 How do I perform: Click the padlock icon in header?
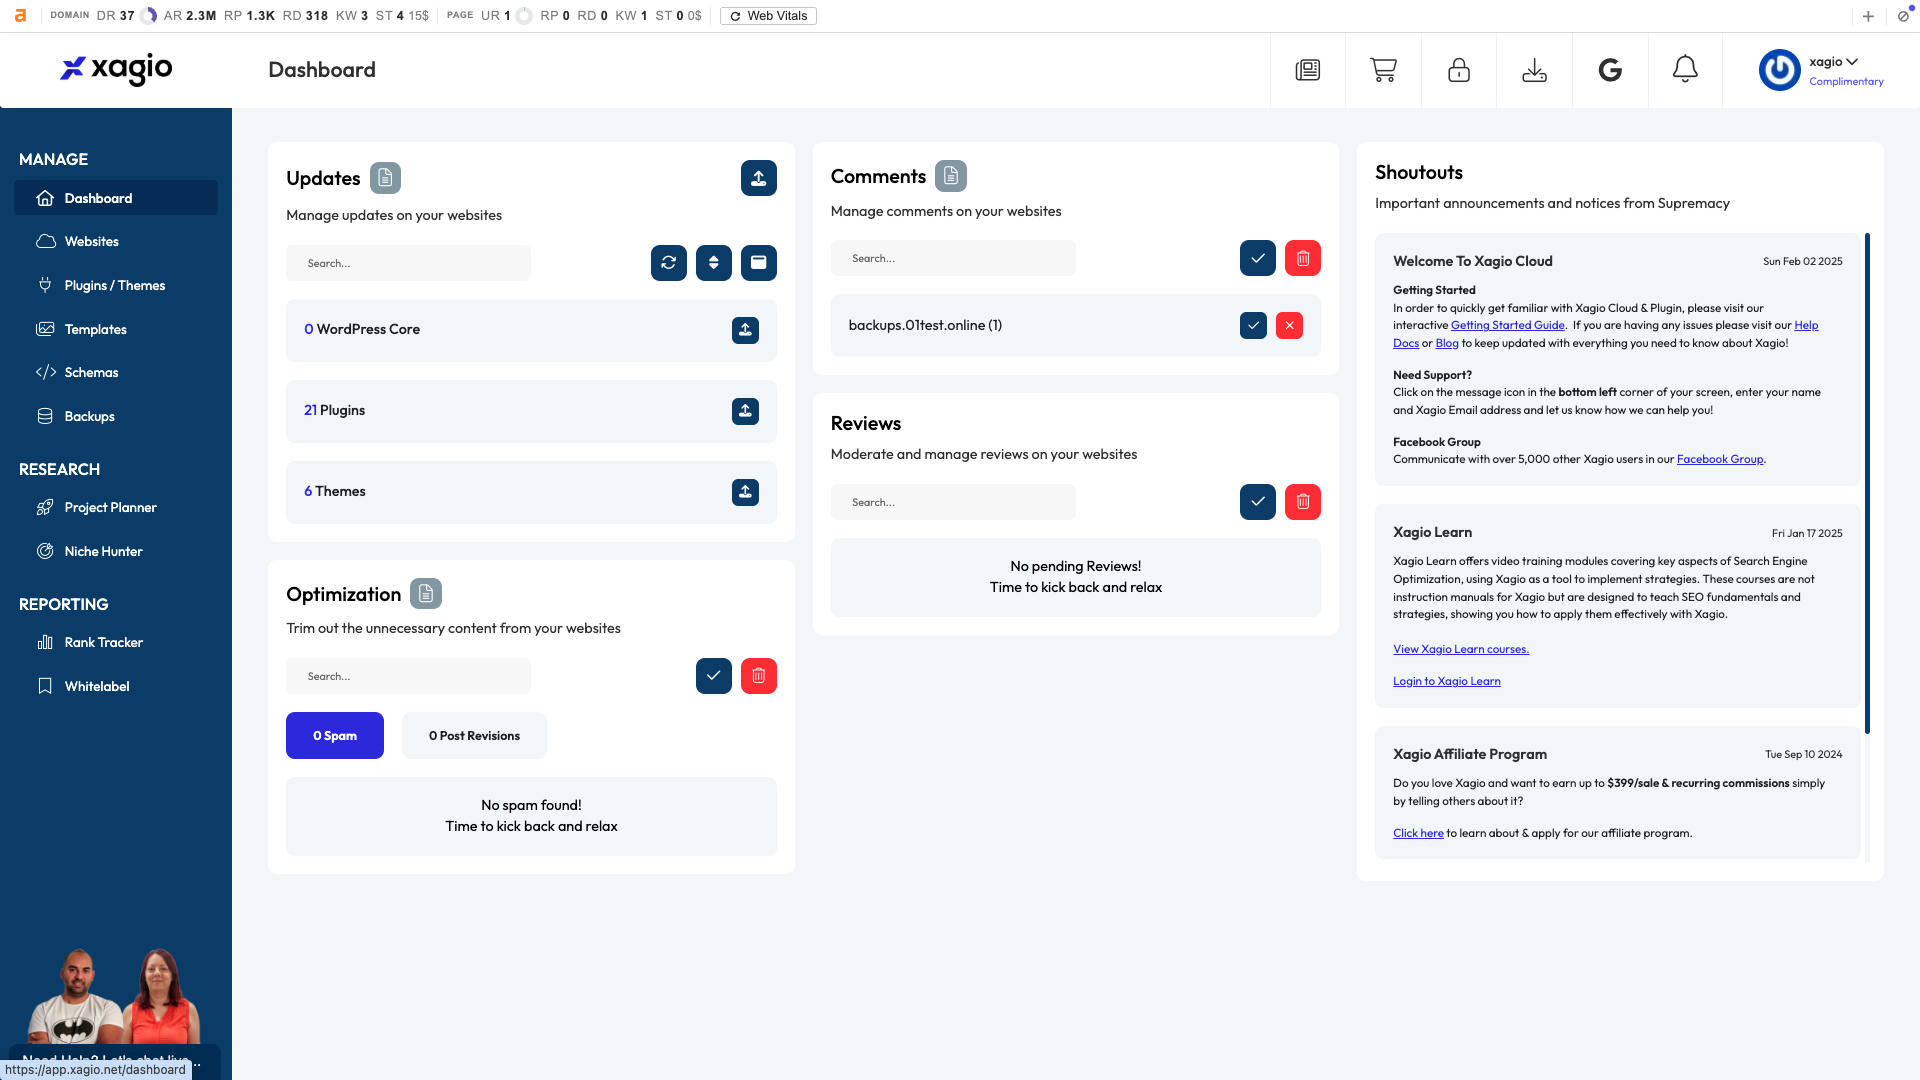(x=1459, y=70)
